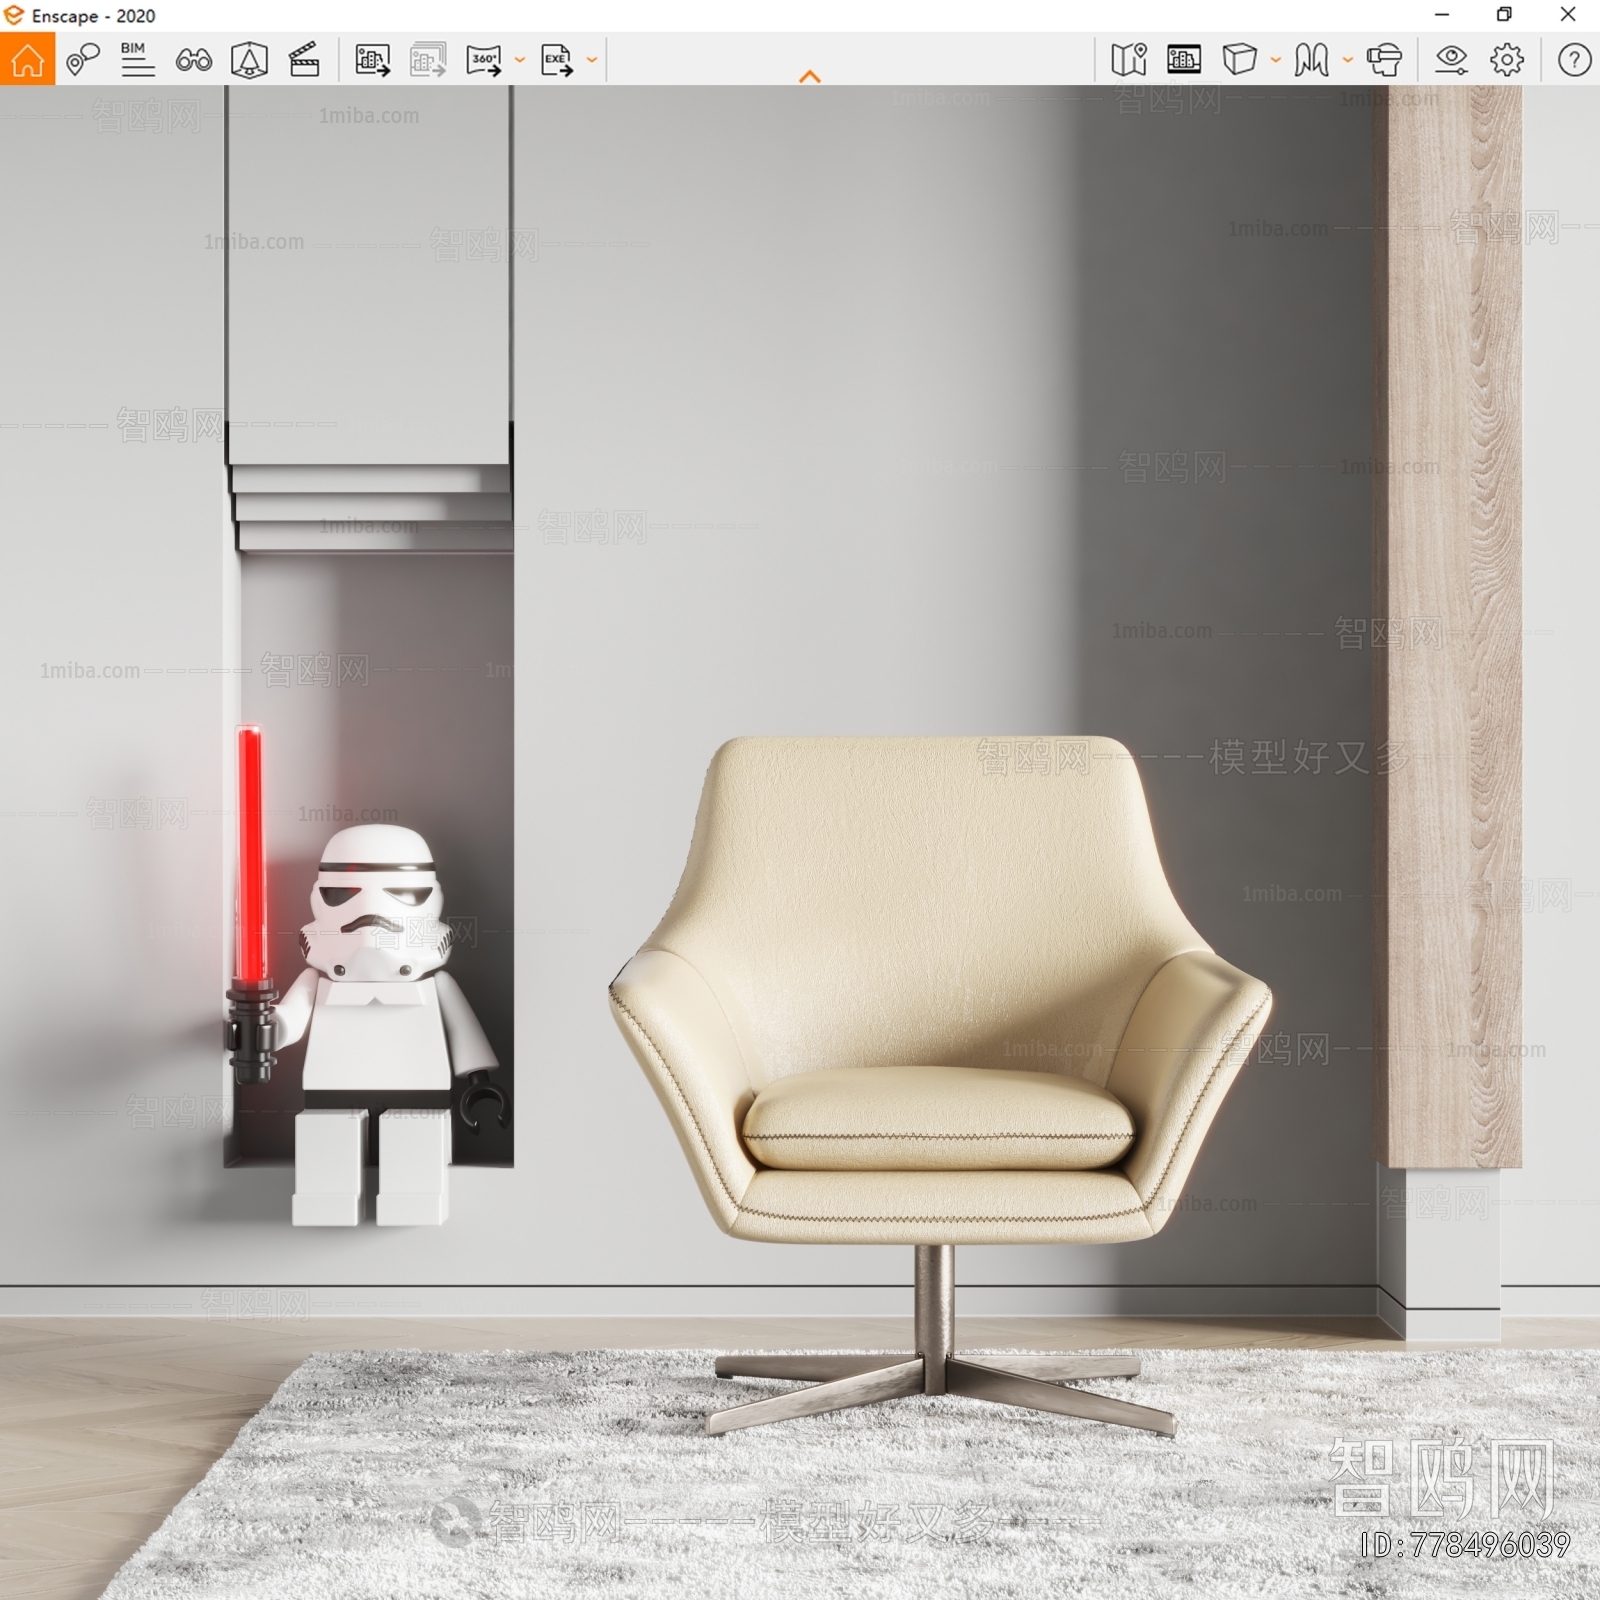Open the Asset Library icon
Image resolution: width=1600 pixels, height=1600 pixels.
coord(1184,60)
